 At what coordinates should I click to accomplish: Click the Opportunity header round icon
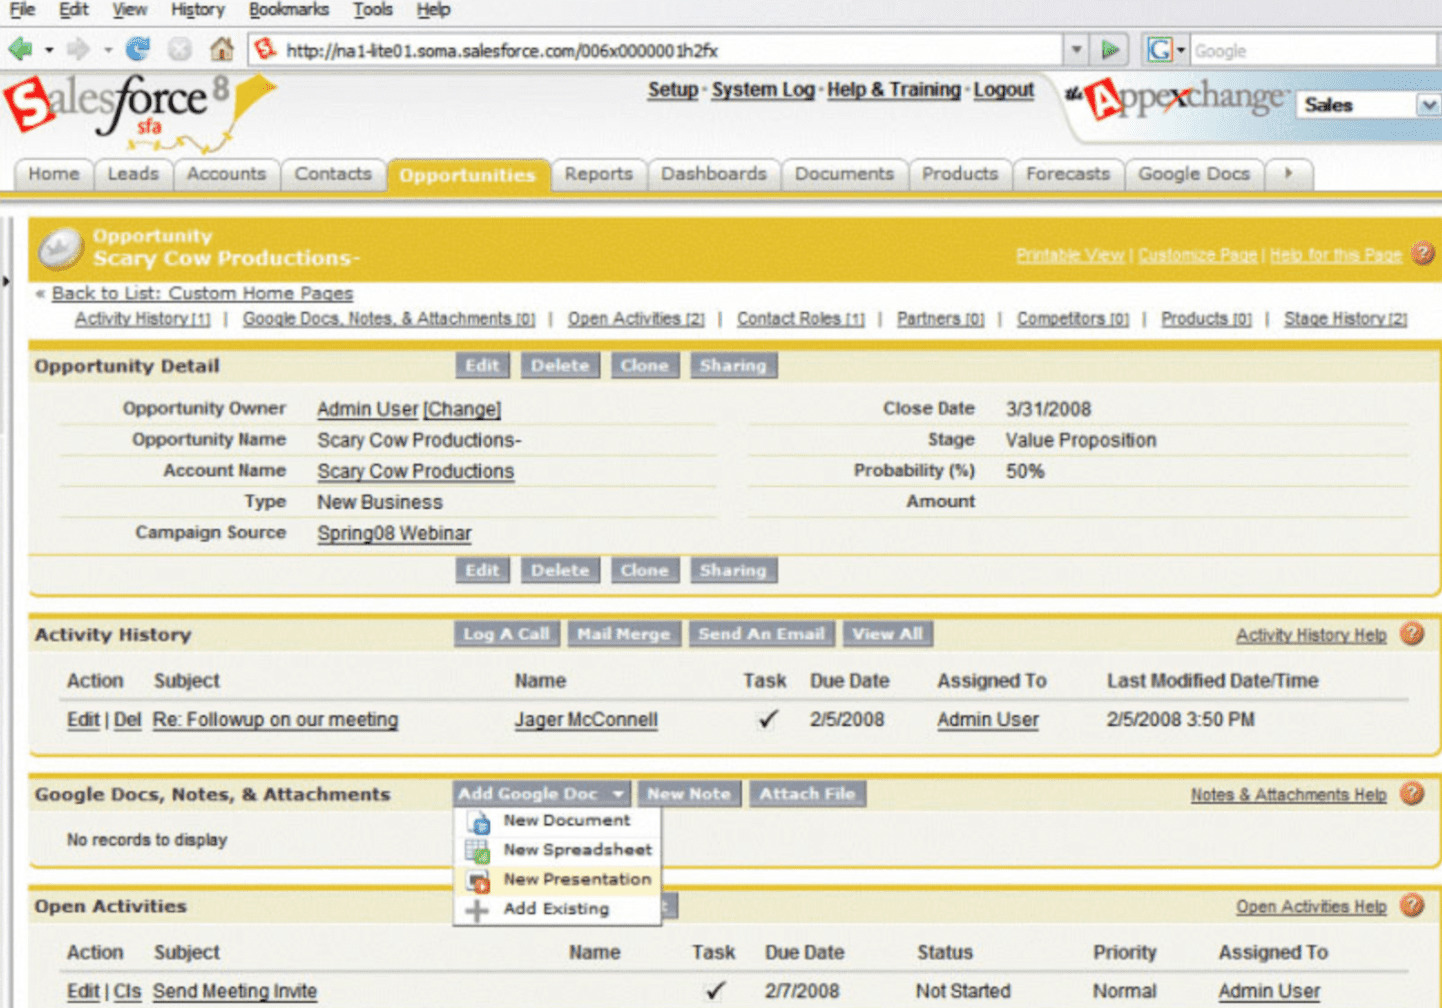[60, 250]
